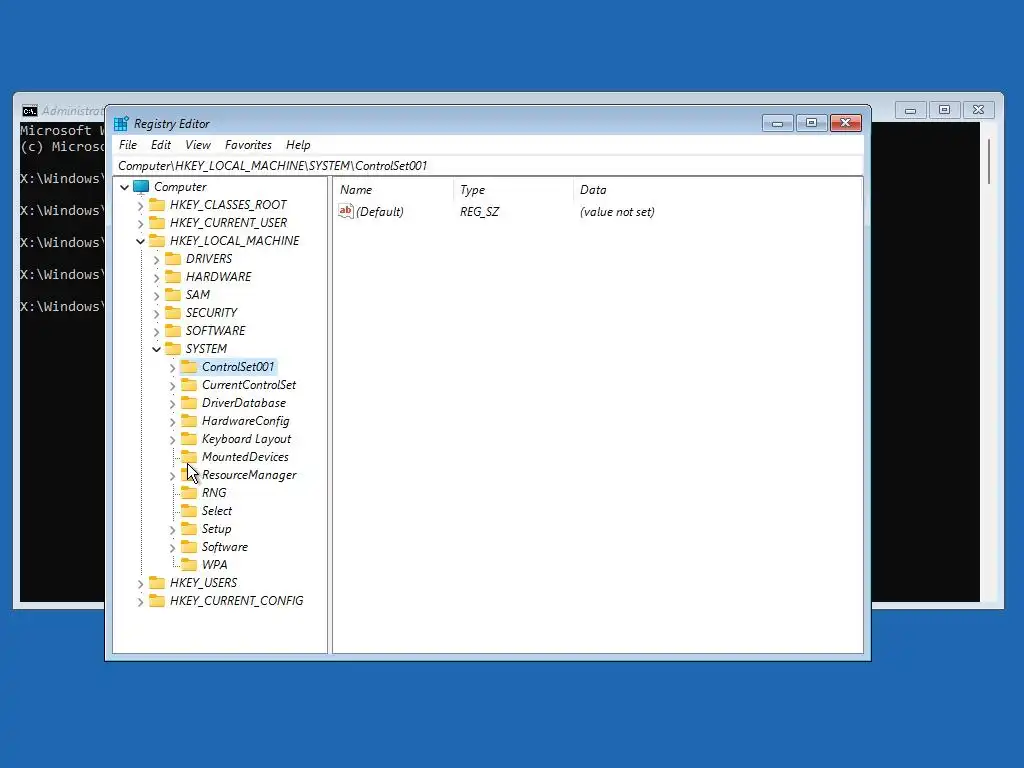Click the Keyboard Layout folder icon
1024x768 pixels.
pyautogui.click(x=189, y=438)
